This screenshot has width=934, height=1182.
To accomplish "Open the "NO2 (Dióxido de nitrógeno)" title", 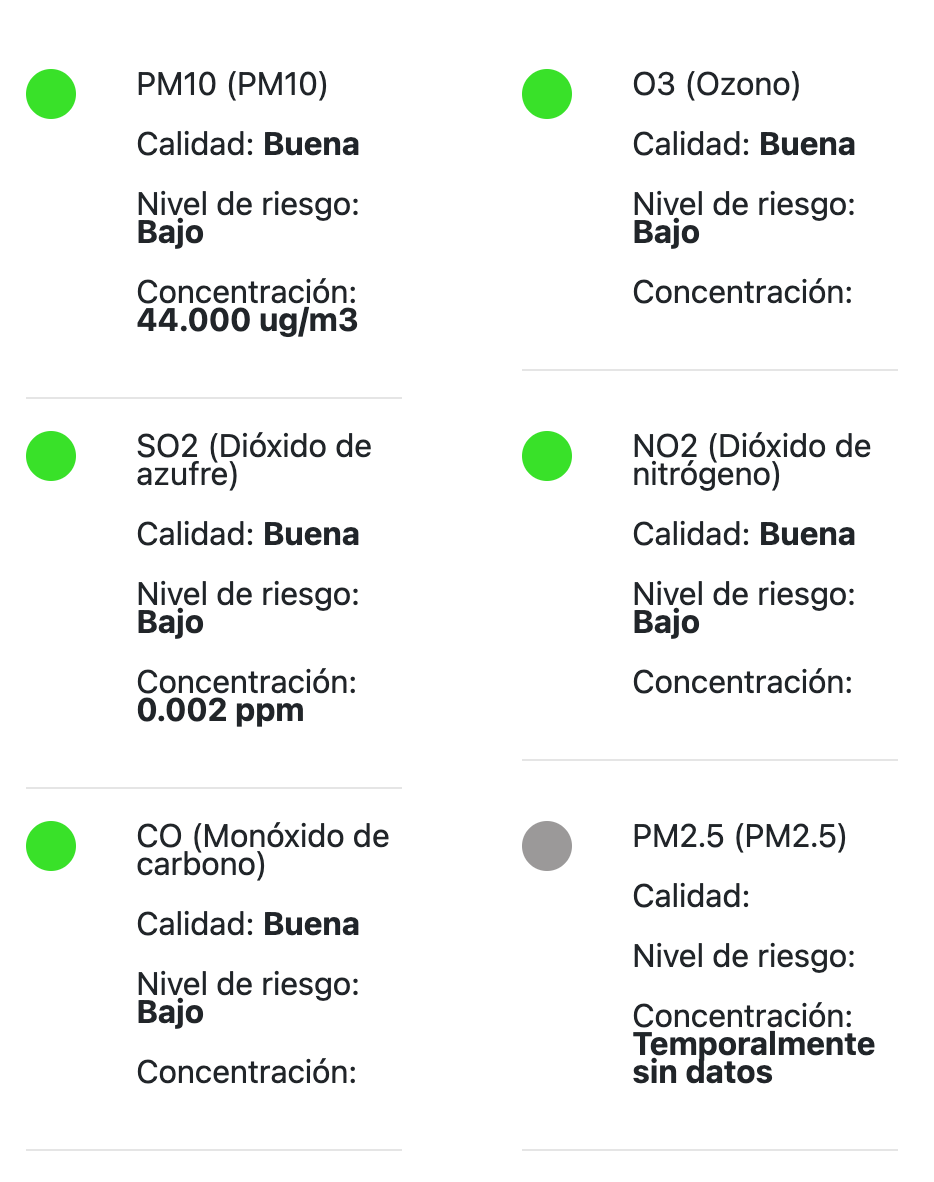I will pyautogui.click(x=751, y=460).
